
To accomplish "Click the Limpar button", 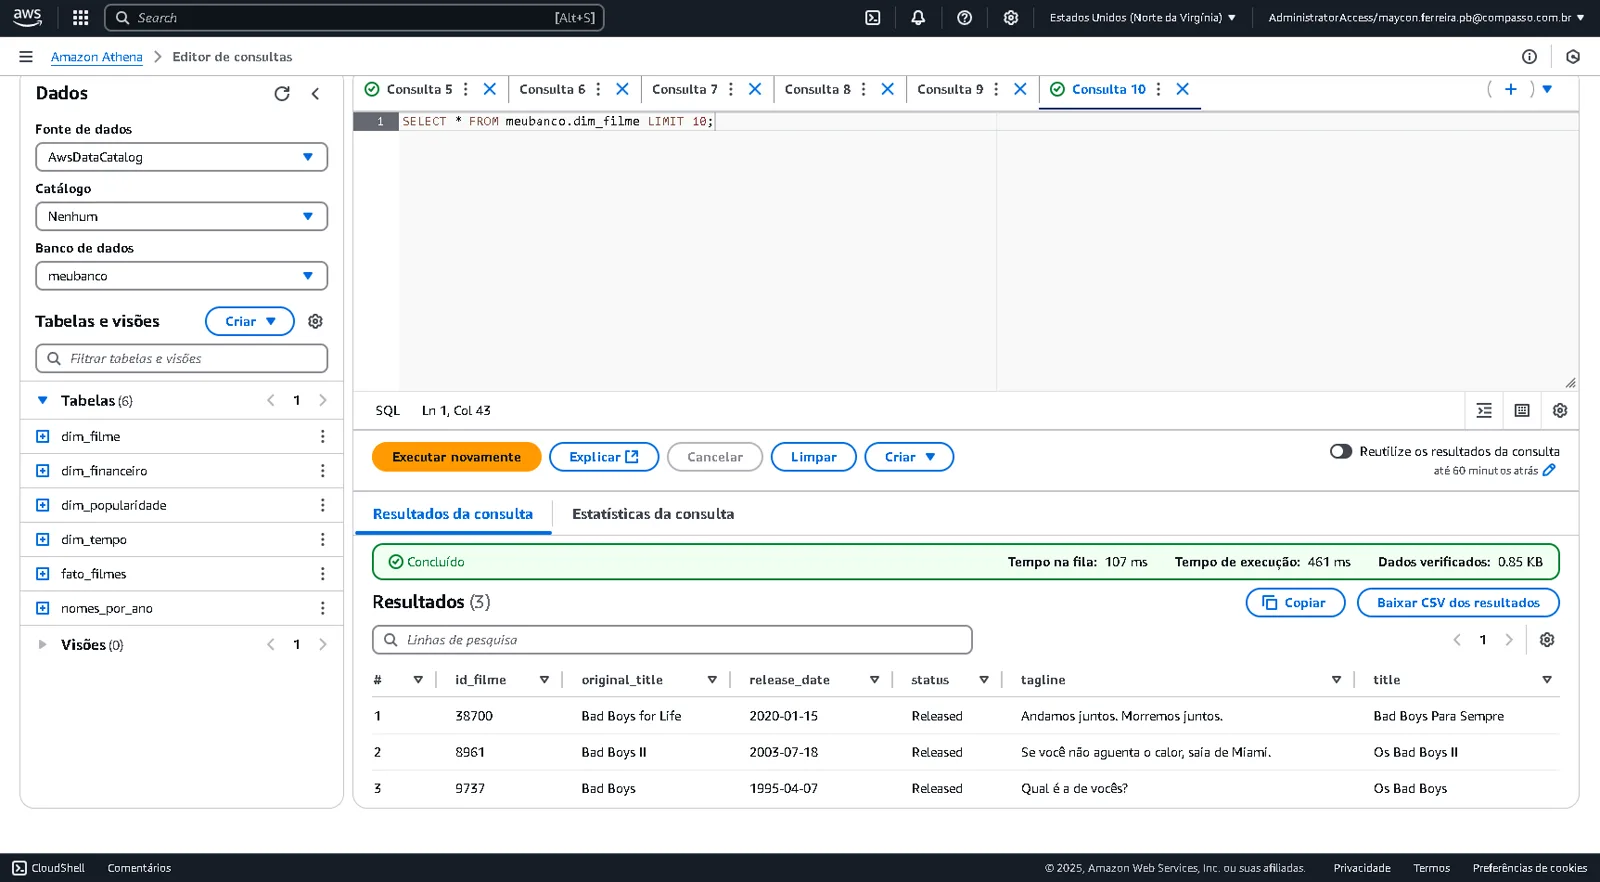I will tap(814, 457).
